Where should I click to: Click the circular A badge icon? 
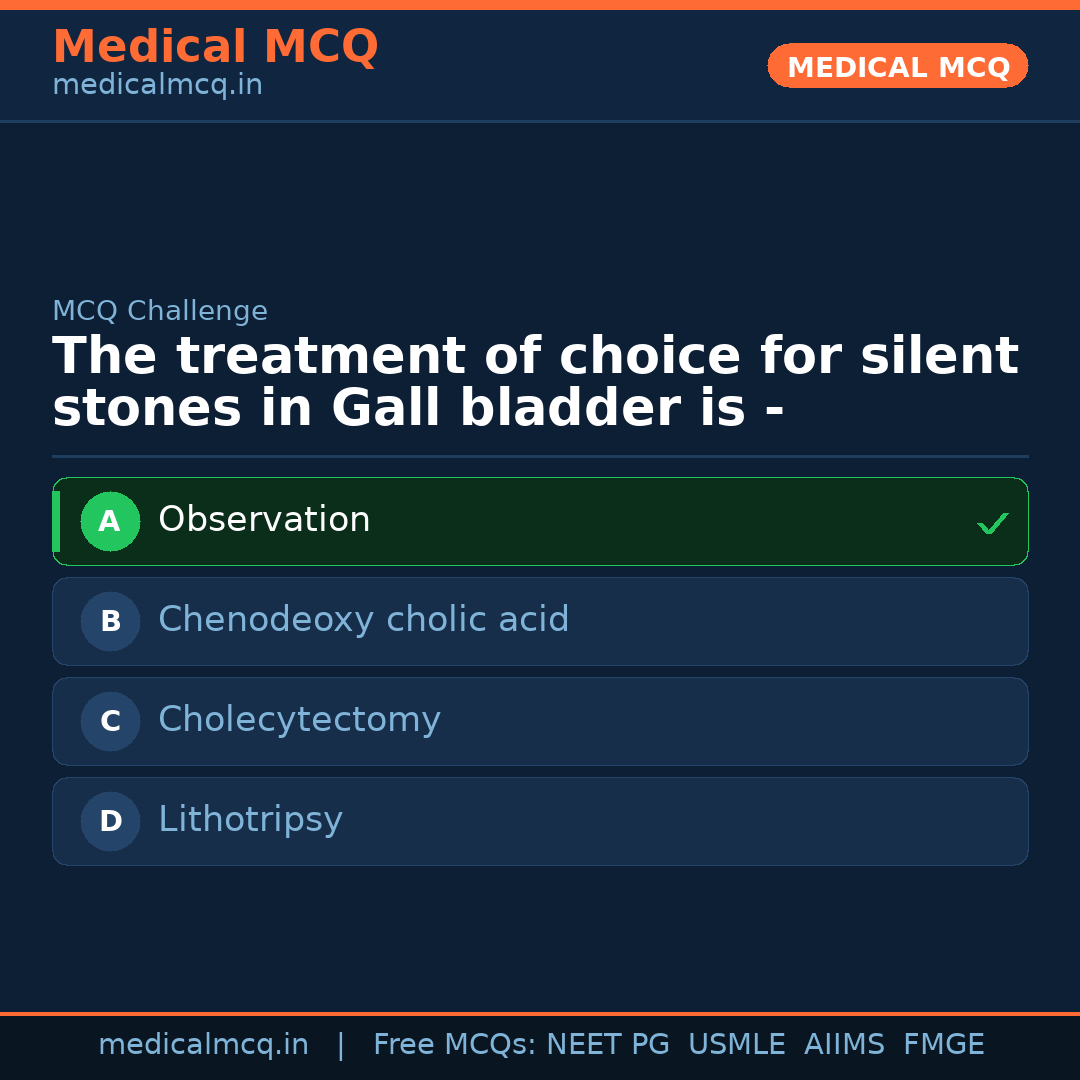110,521
